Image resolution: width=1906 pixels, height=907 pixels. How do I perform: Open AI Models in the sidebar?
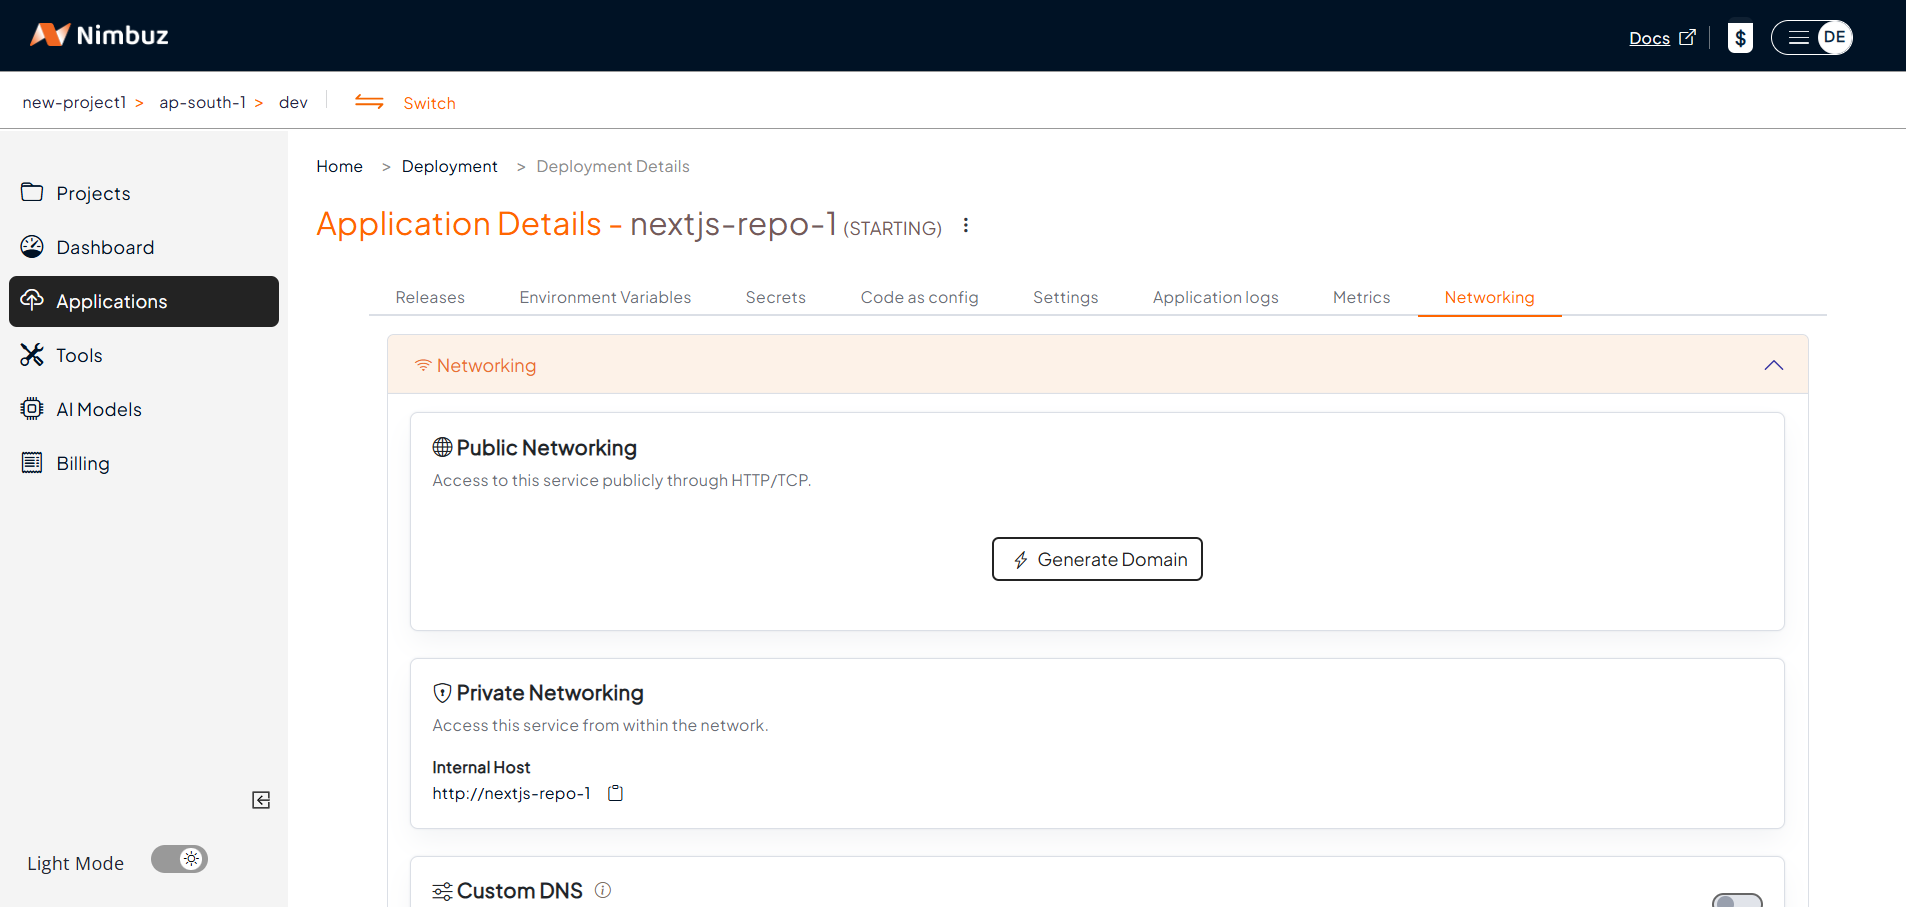pyautogui.click(x=99, y=409)
